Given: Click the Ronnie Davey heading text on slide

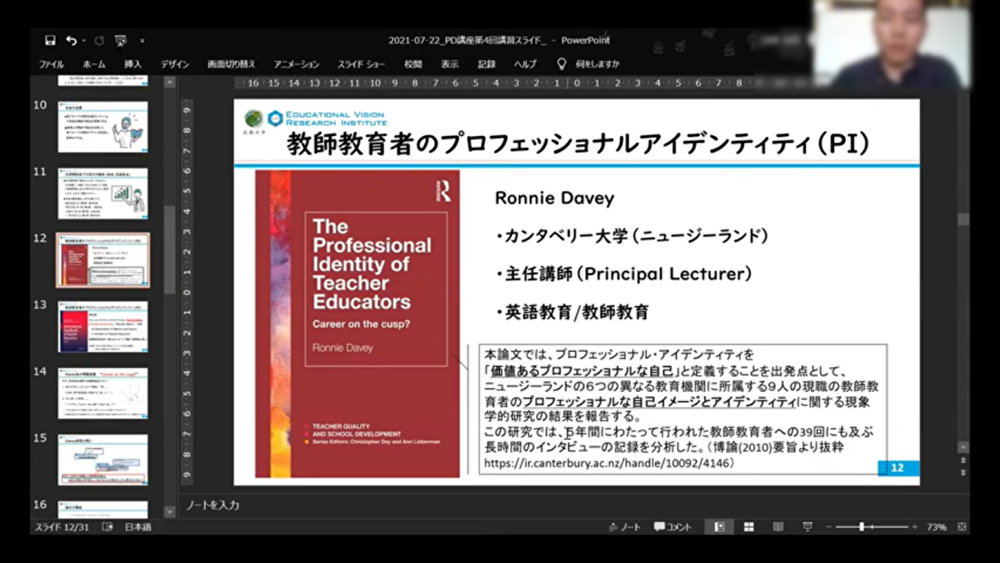Looking at the screenshot, I should (x=554, y=198).
